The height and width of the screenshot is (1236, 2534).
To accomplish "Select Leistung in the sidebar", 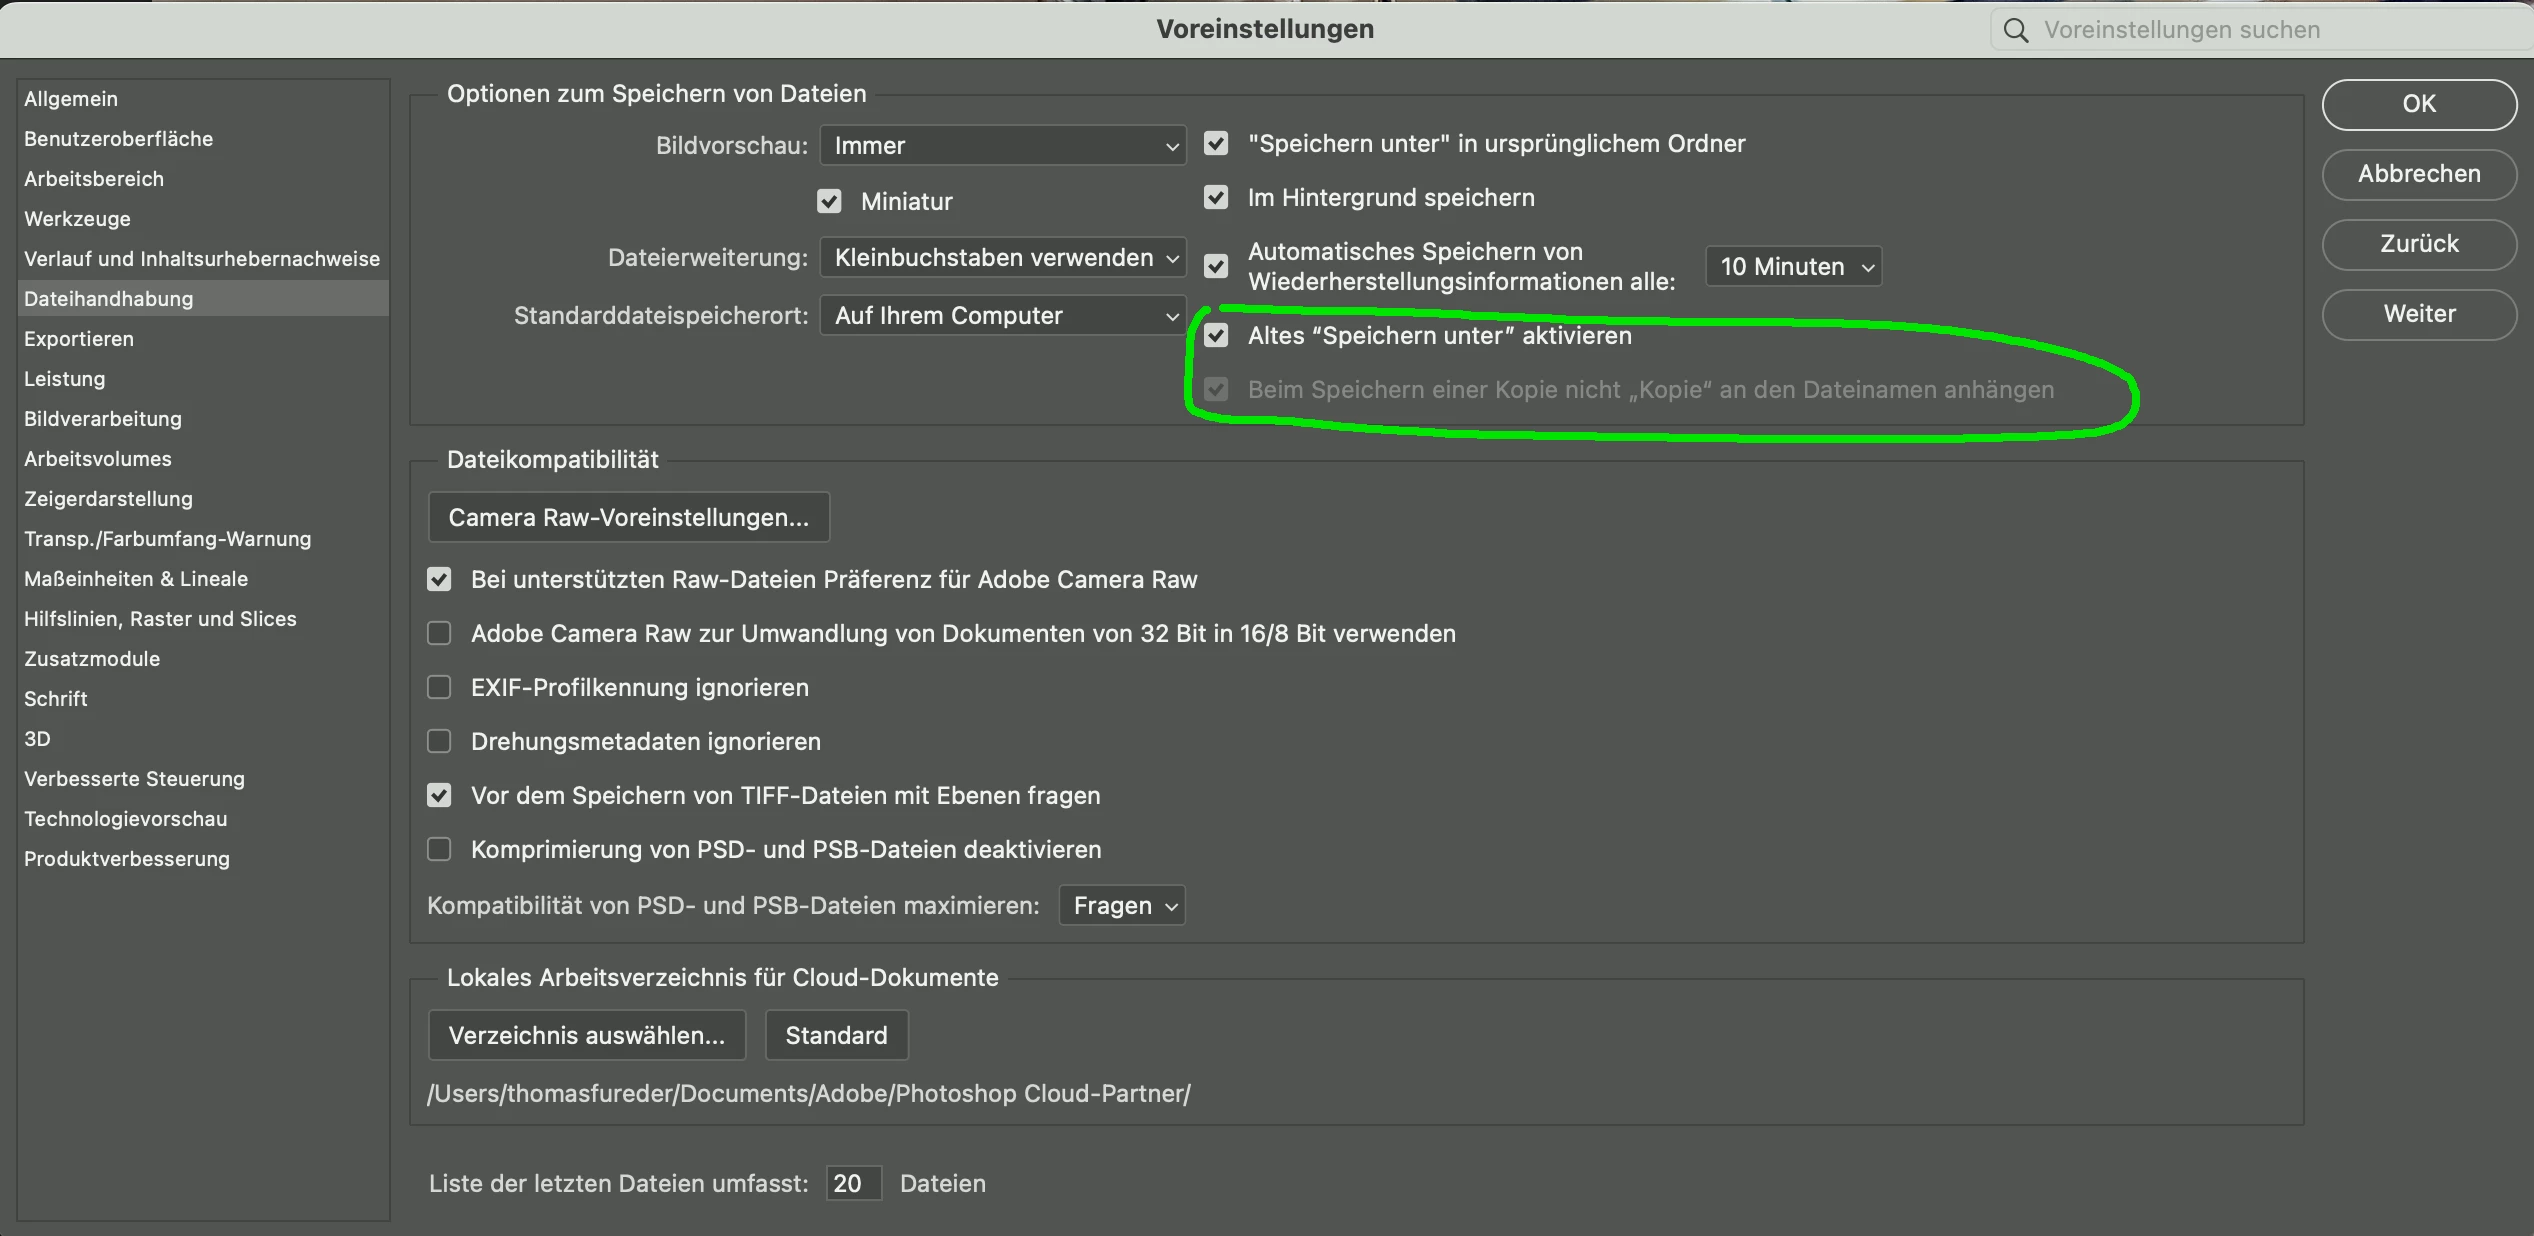I will 65,379.
